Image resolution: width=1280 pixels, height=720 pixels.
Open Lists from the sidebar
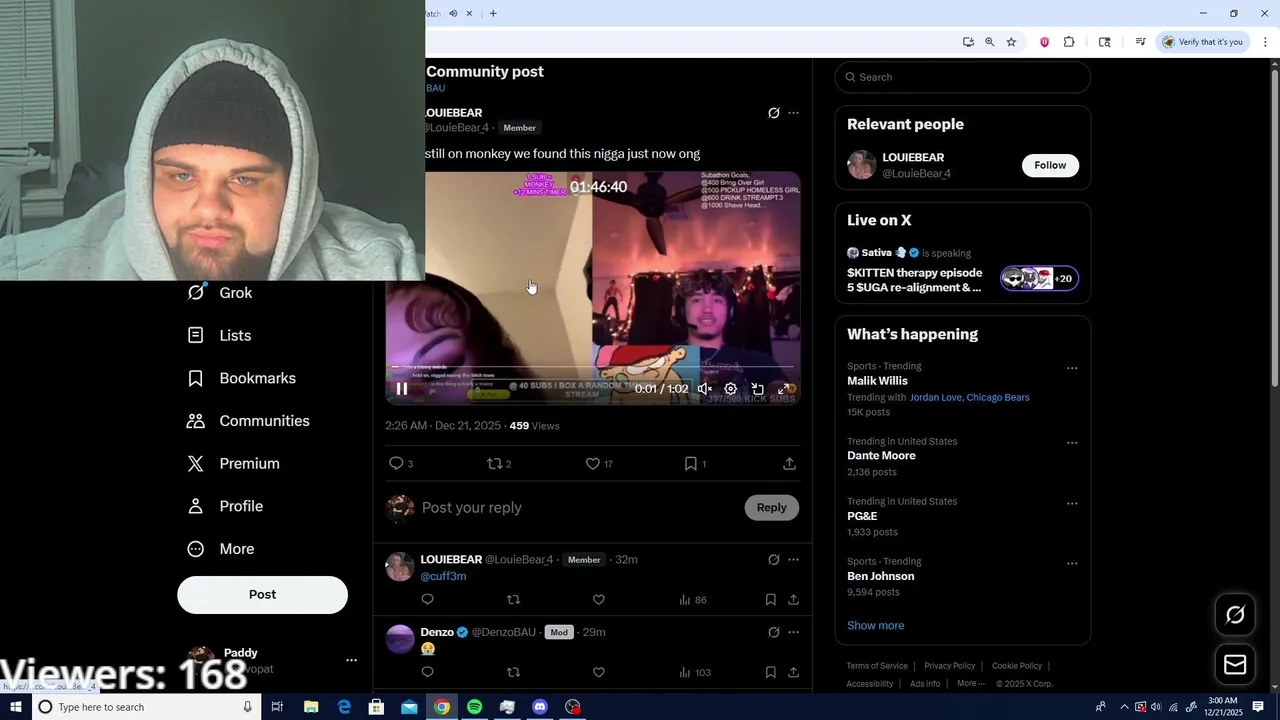(x=219, y=336)
